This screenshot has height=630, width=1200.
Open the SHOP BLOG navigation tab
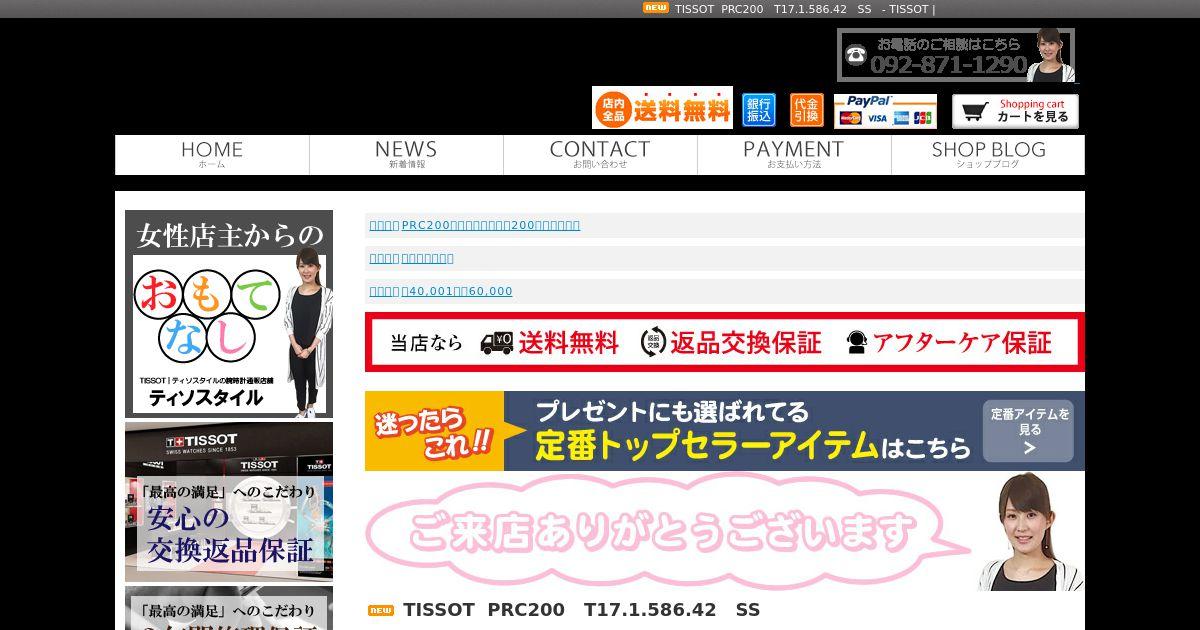pyautogui.click(x=988, y=155)
